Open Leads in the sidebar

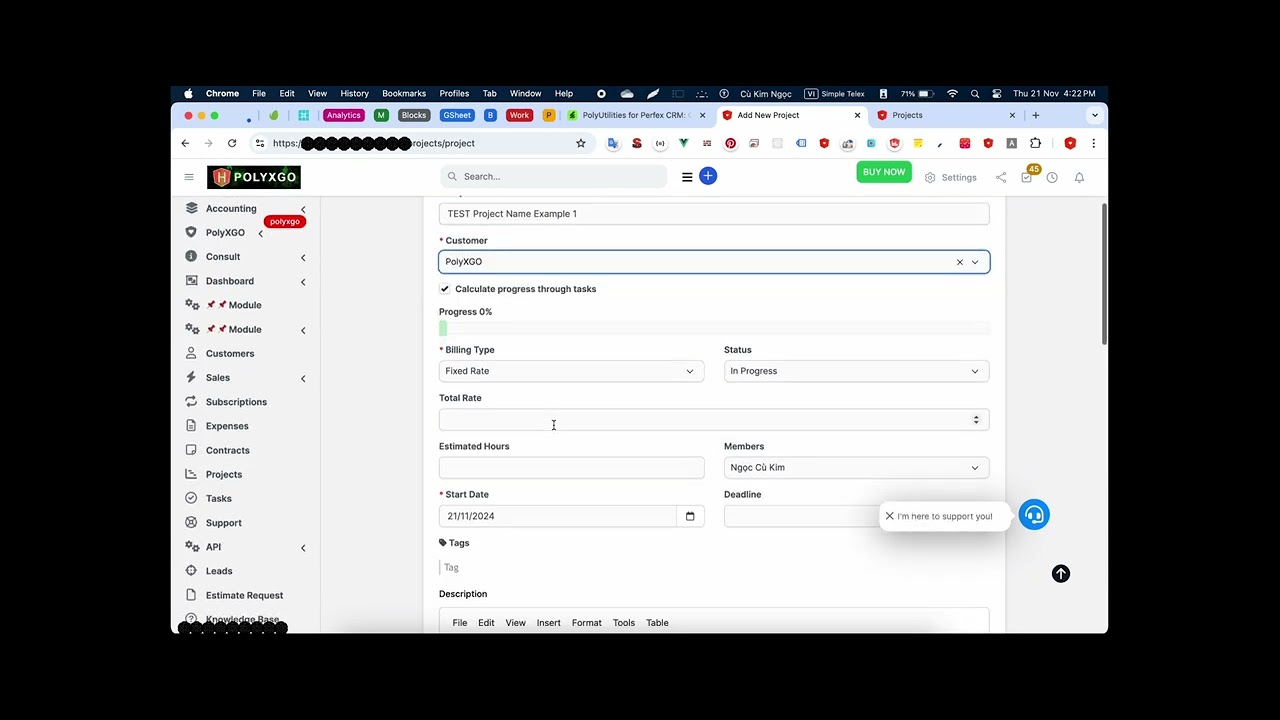coord(219,571)
